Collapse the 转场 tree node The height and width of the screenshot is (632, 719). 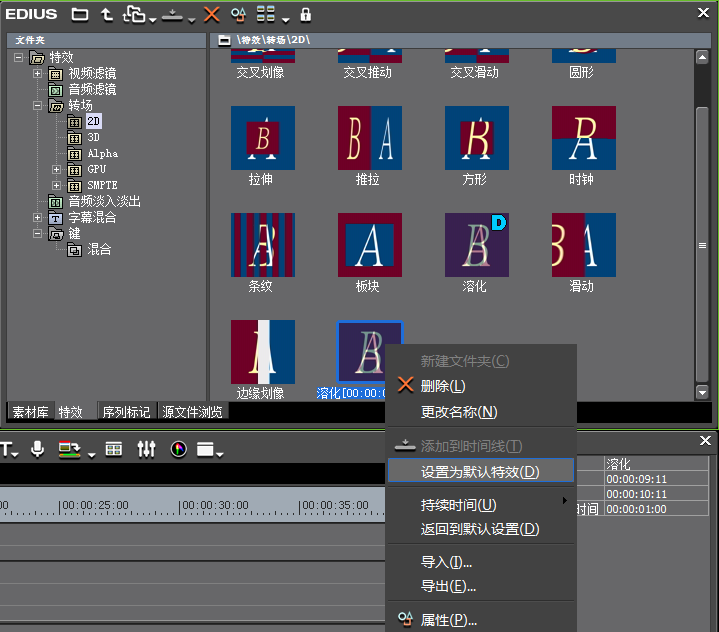click(x=38, y=106)
